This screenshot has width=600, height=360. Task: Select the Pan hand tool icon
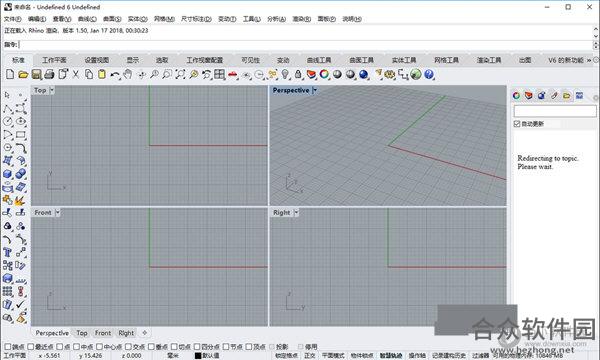pyautogui.click(x=128, y=74)
